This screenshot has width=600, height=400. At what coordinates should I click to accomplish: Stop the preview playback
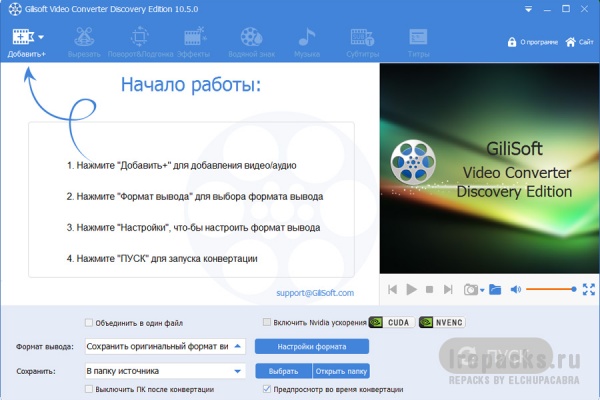429,289
